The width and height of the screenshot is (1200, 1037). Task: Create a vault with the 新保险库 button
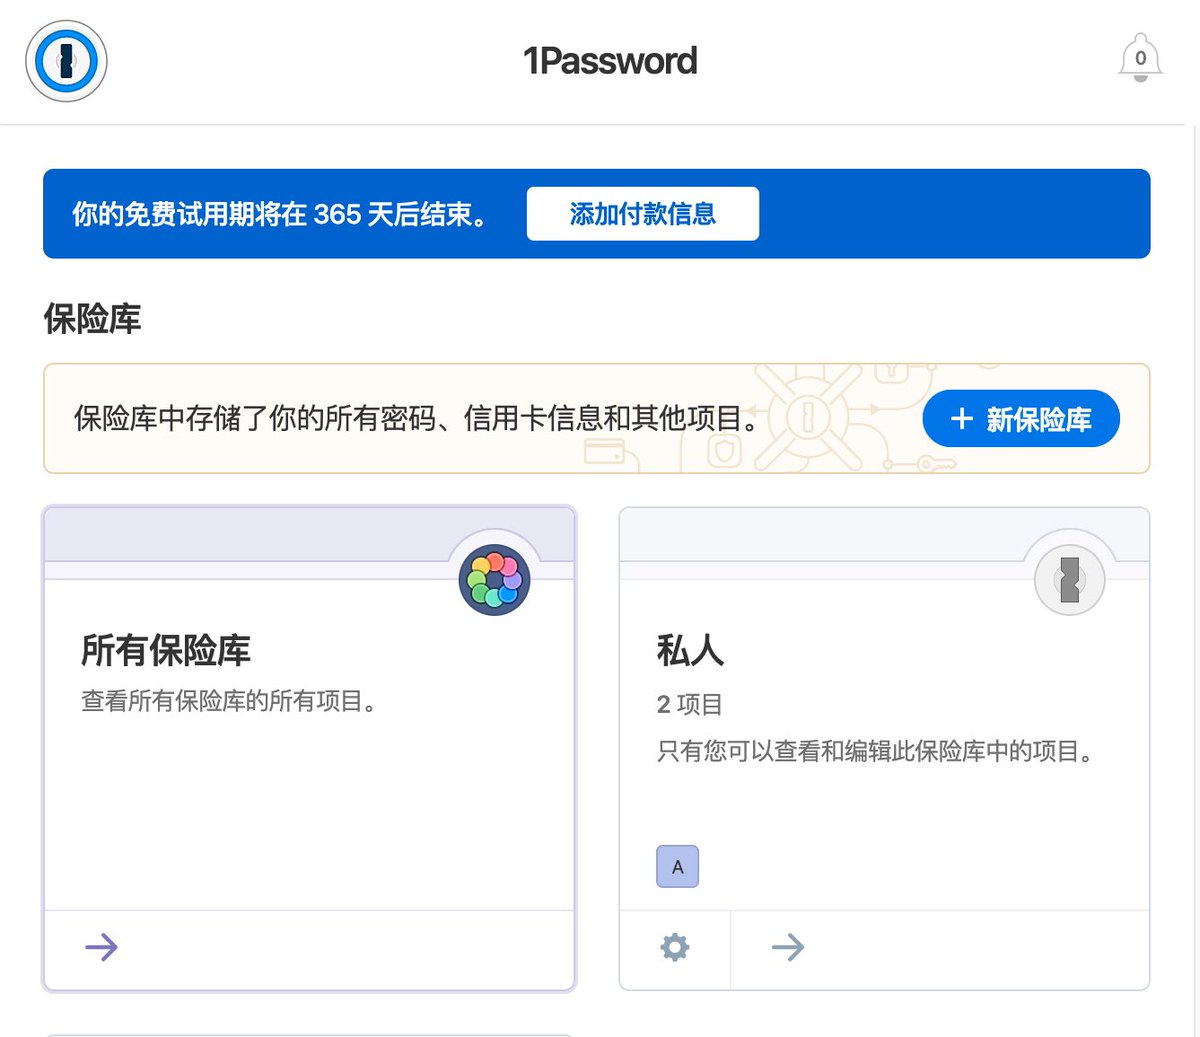(x=1020, y=419)
